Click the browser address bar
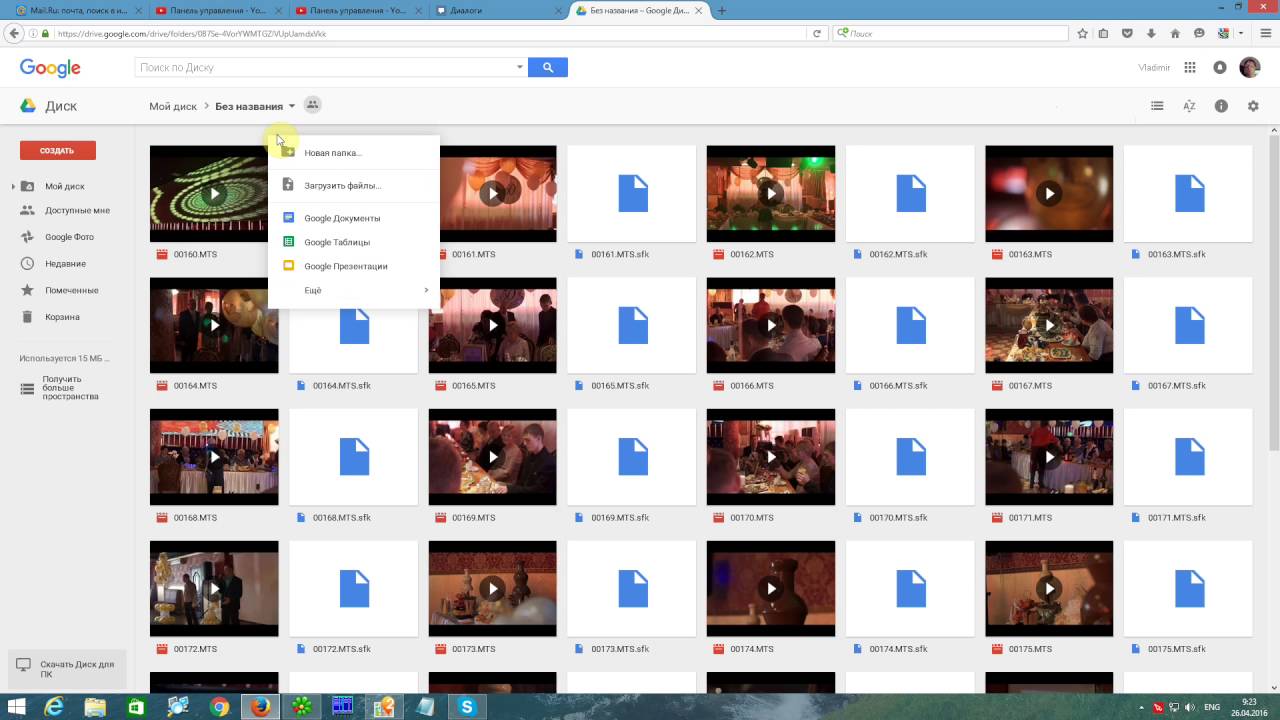 click(430, 33)
